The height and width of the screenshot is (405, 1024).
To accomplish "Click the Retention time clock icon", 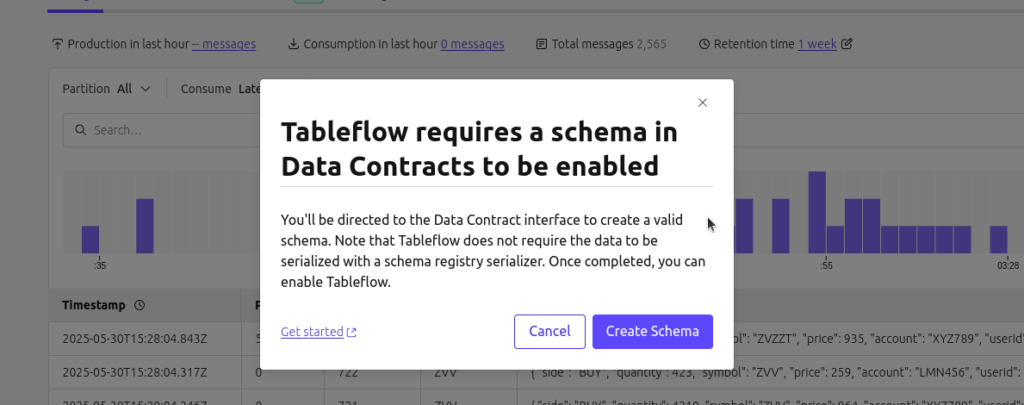I will (704, 44).
